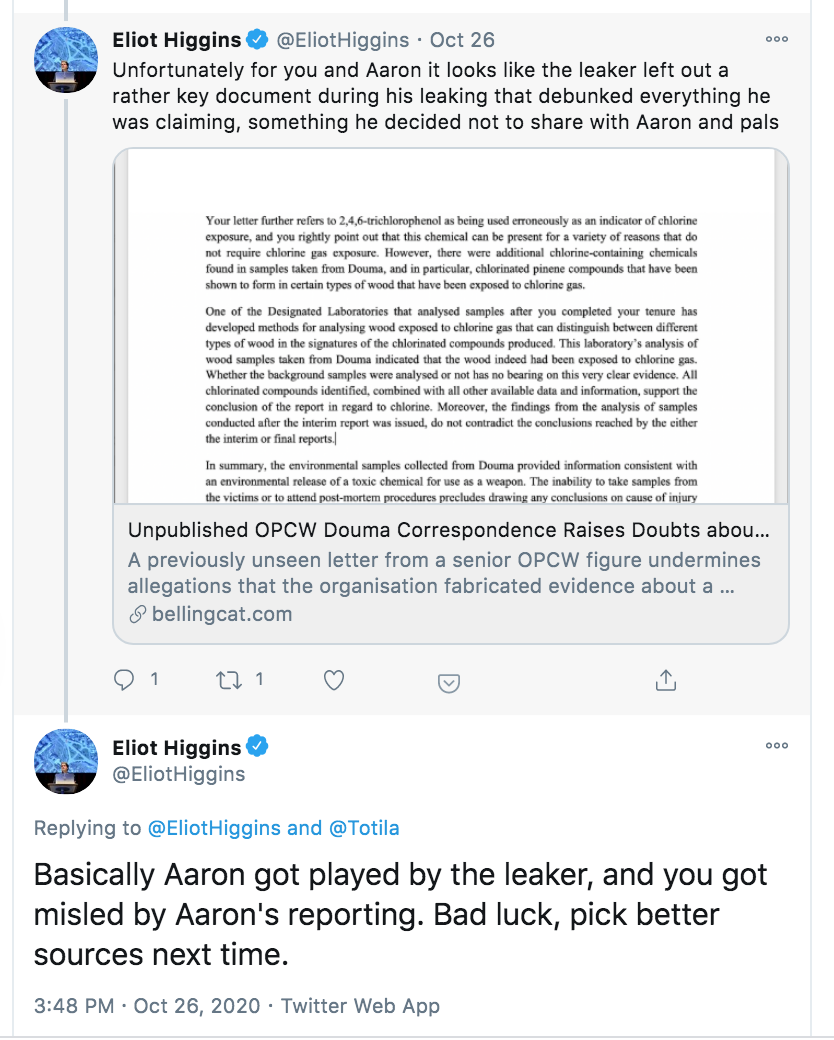Click the Oct 26 tweet date
834x1040 pixels.
coord(462,40)
